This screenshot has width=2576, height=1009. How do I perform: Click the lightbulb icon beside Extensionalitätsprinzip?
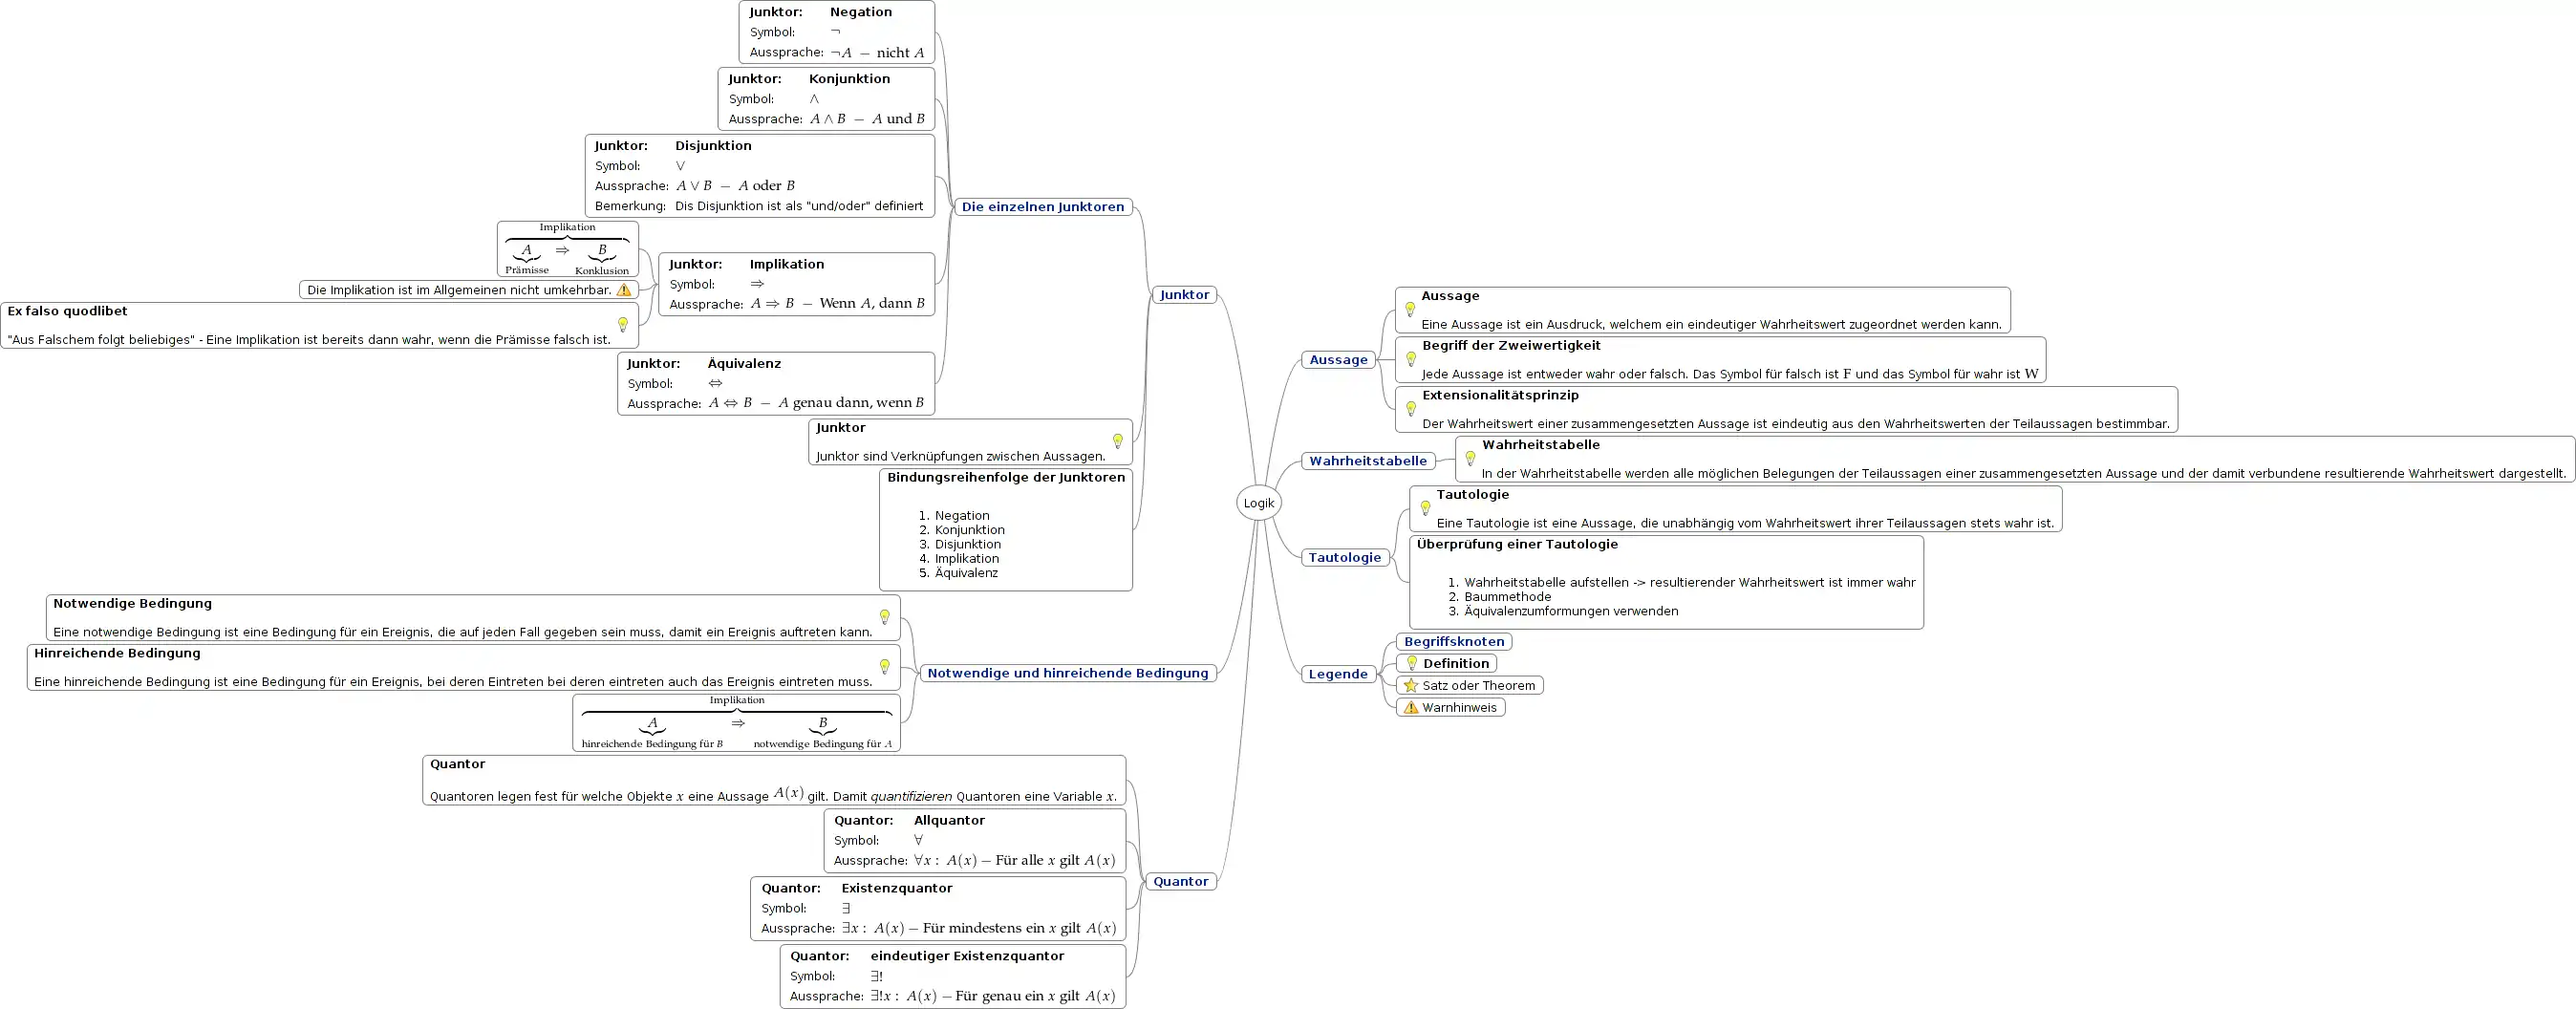(x=1411, y=409)
